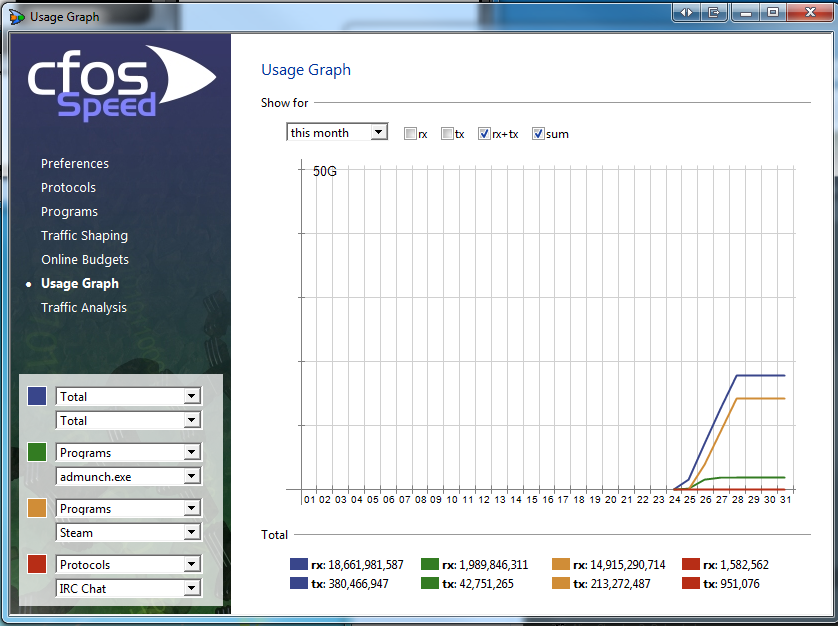Click the blue color swatch next to Total

(x=37, y=397)
